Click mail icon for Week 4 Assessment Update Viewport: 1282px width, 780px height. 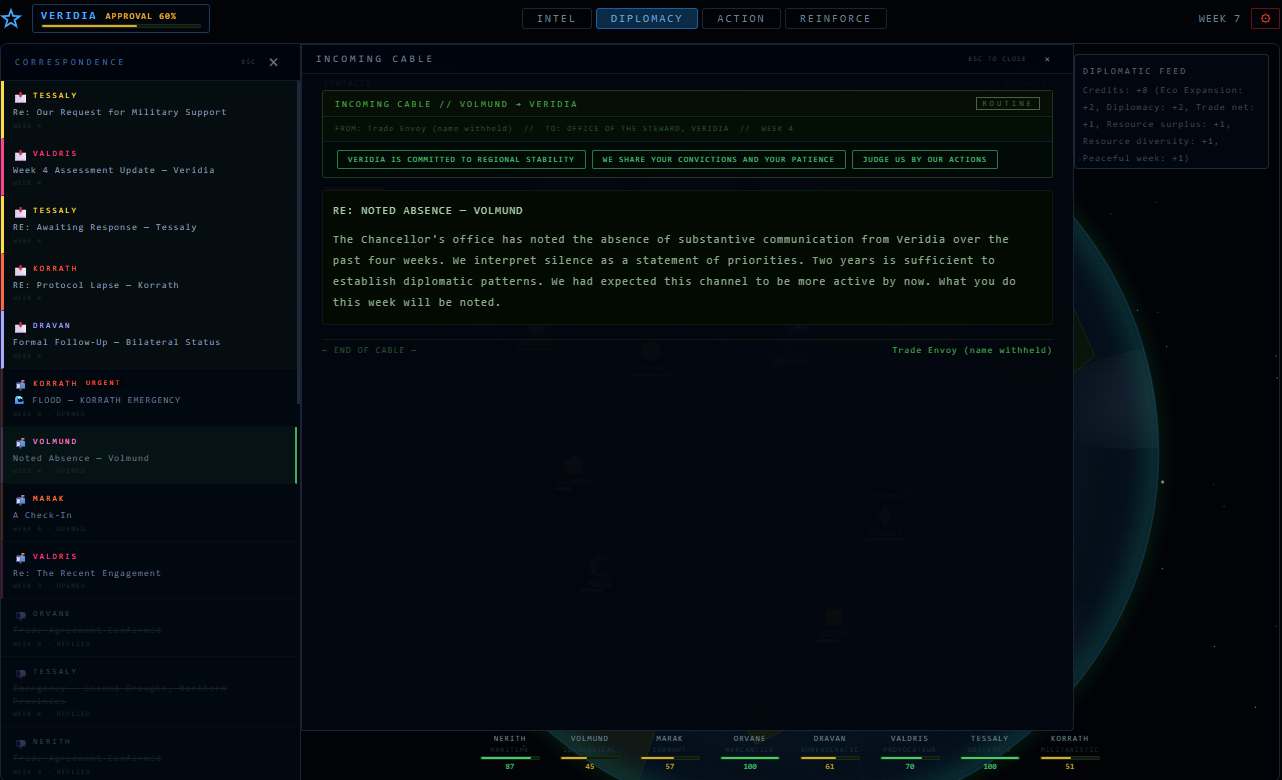[x=20, y=155]
